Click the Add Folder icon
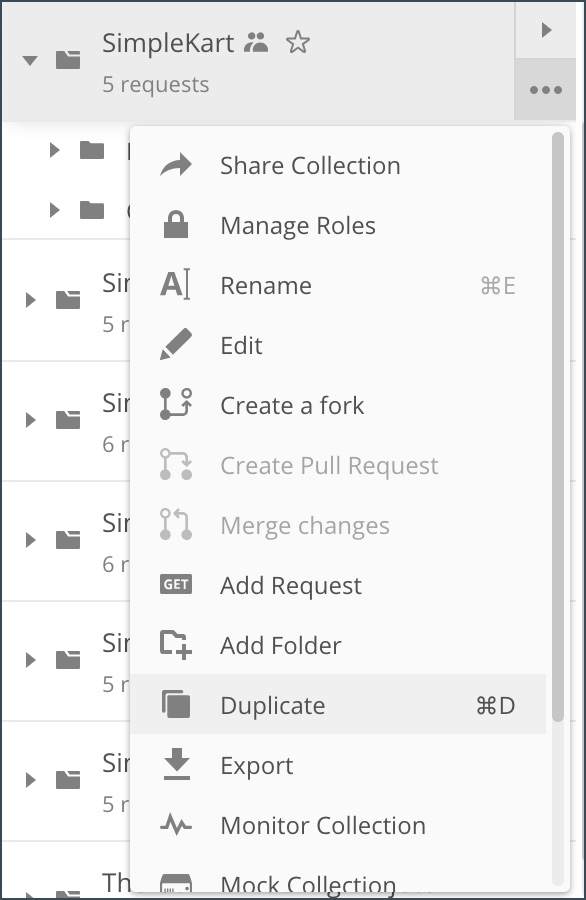The image size is (586, 900). (x=176, y=645)
